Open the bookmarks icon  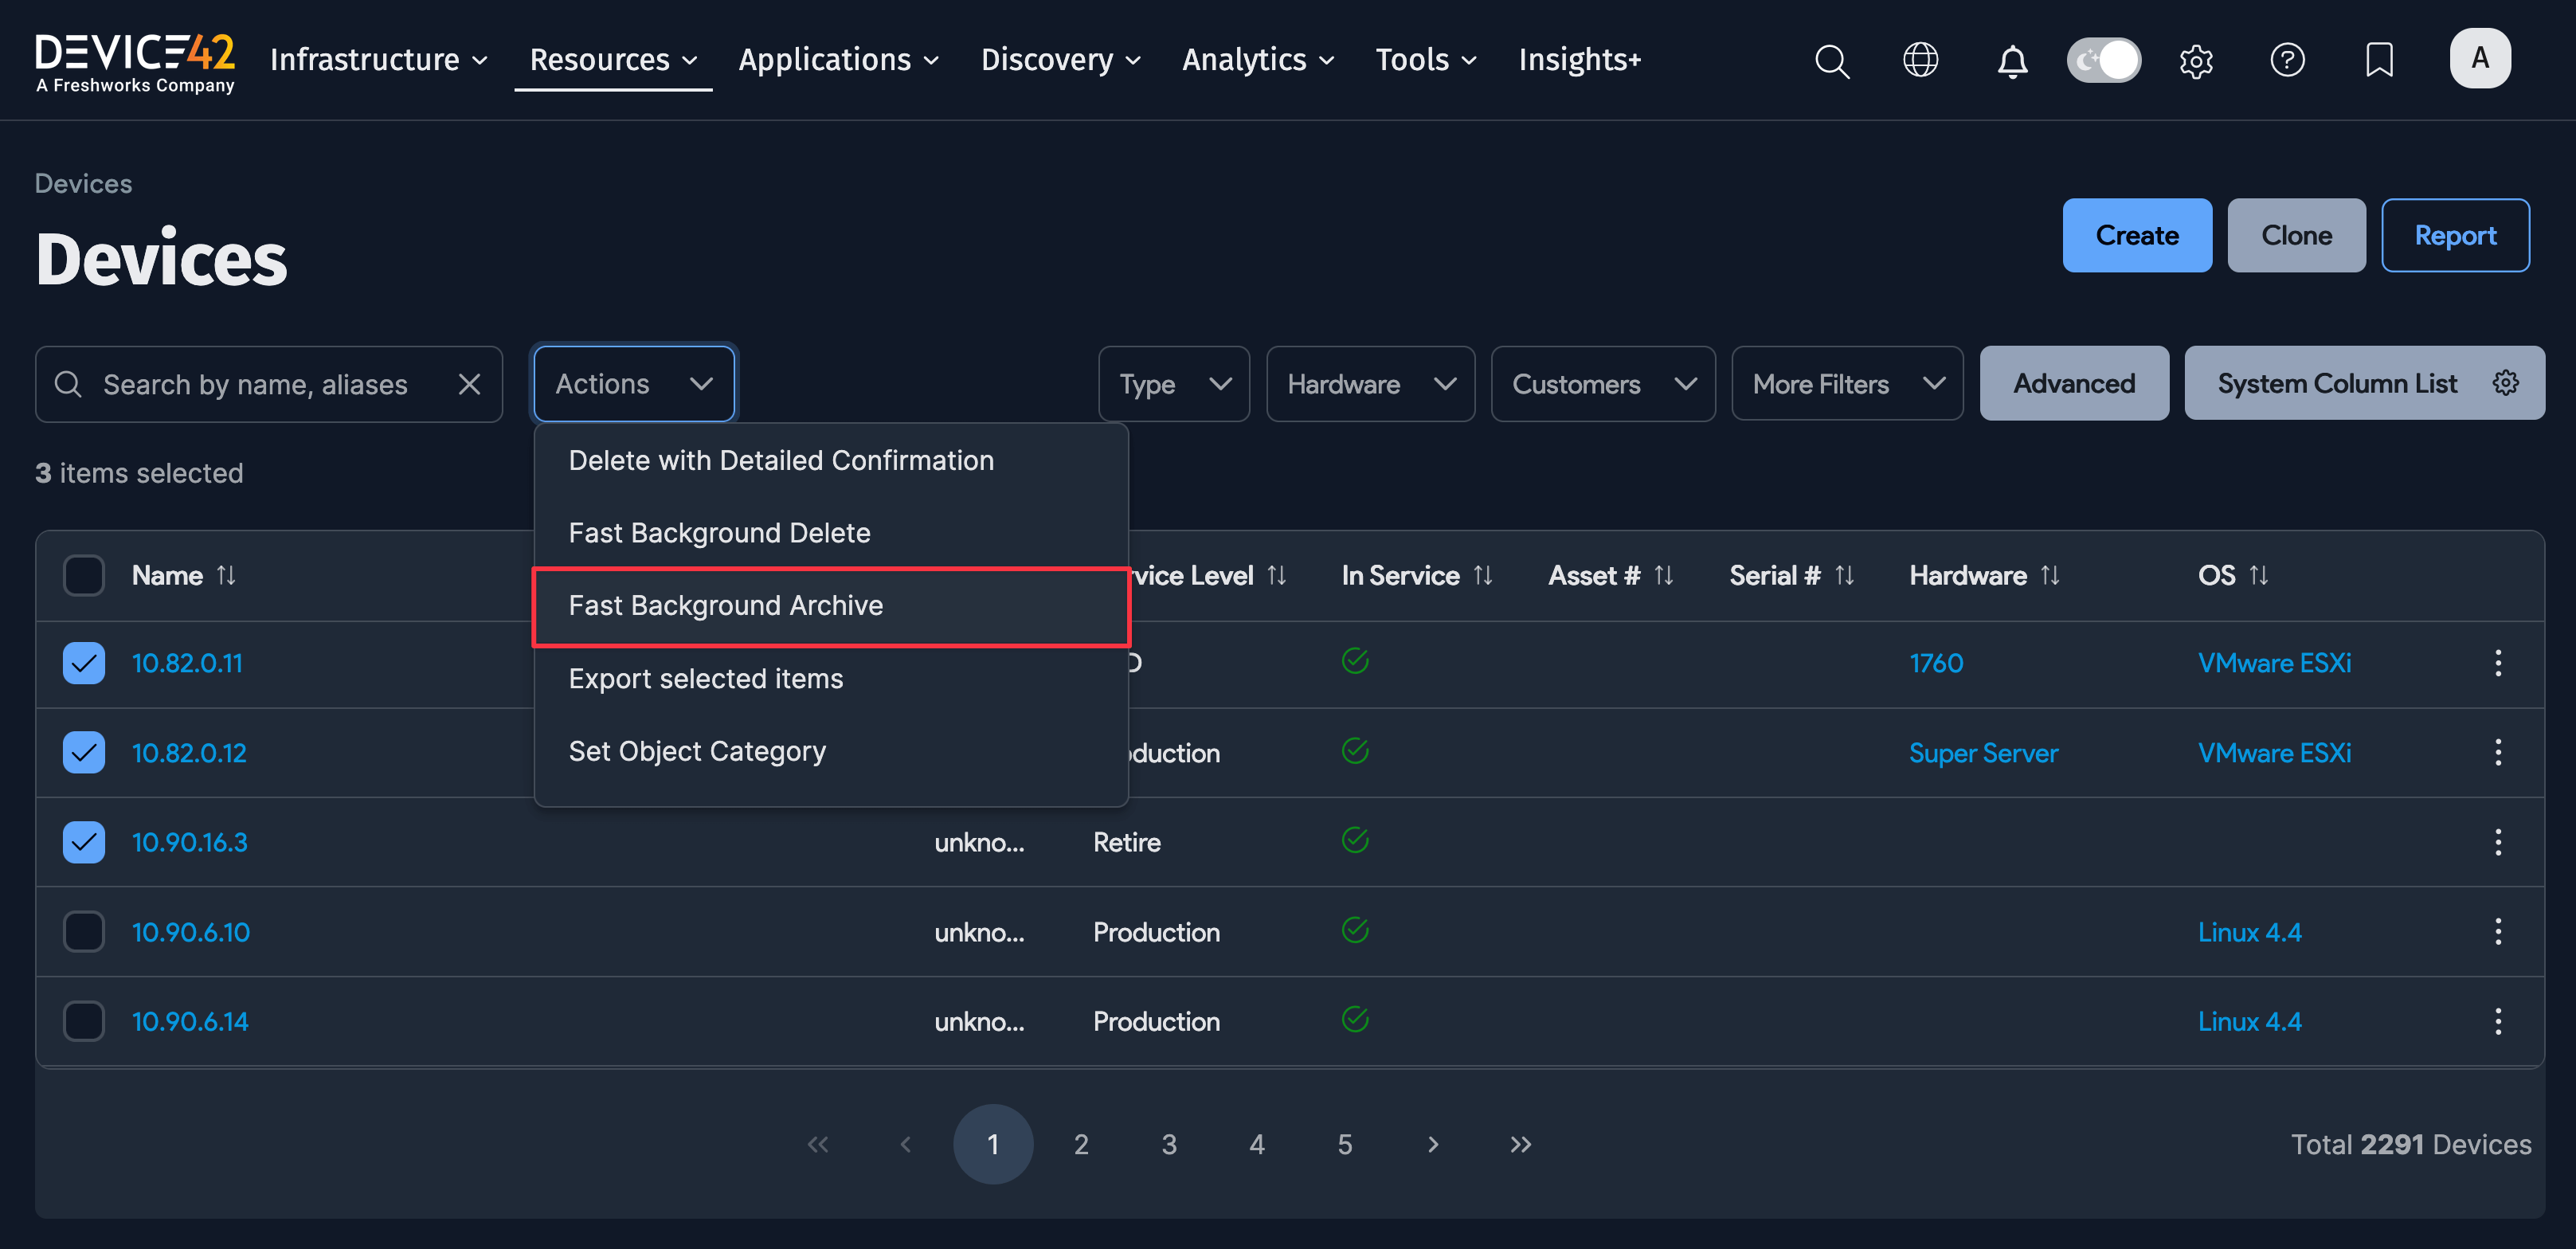(2379, 60)
